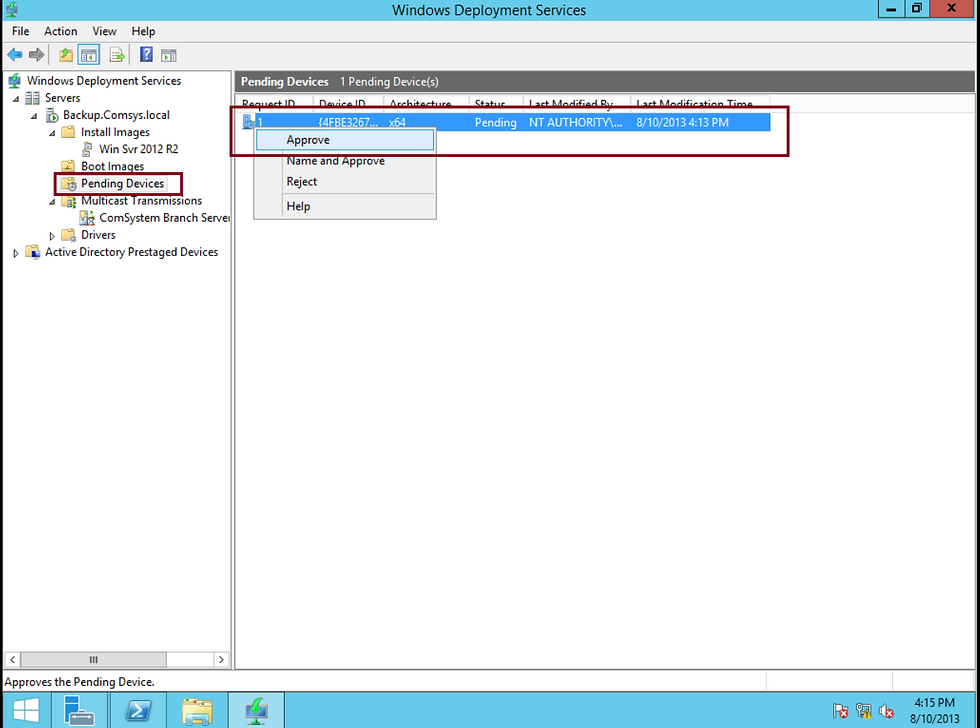The image size is (980, 728).
Task: Click the tree pane scroll right arrow
Action: pos(221,659)
